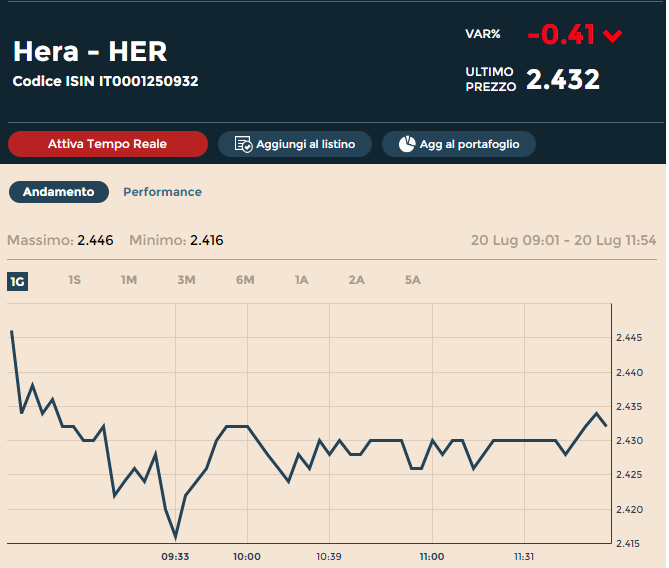Click the 2.420 price axis label

(629, 510)
